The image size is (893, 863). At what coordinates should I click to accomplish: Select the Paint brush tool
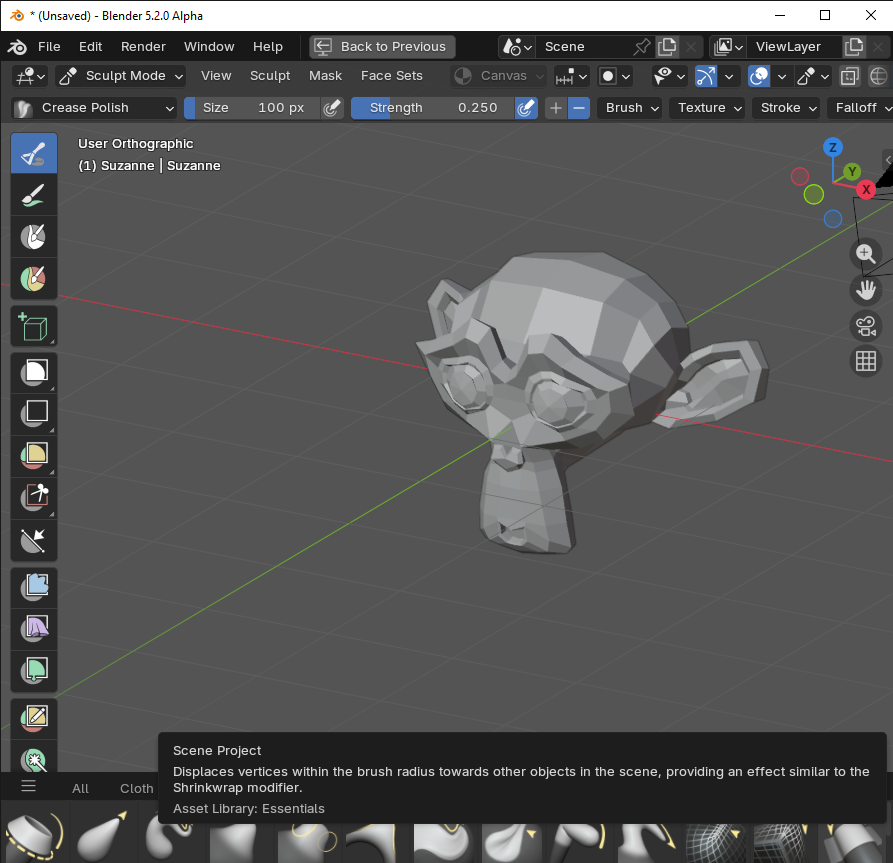[34, 195]
